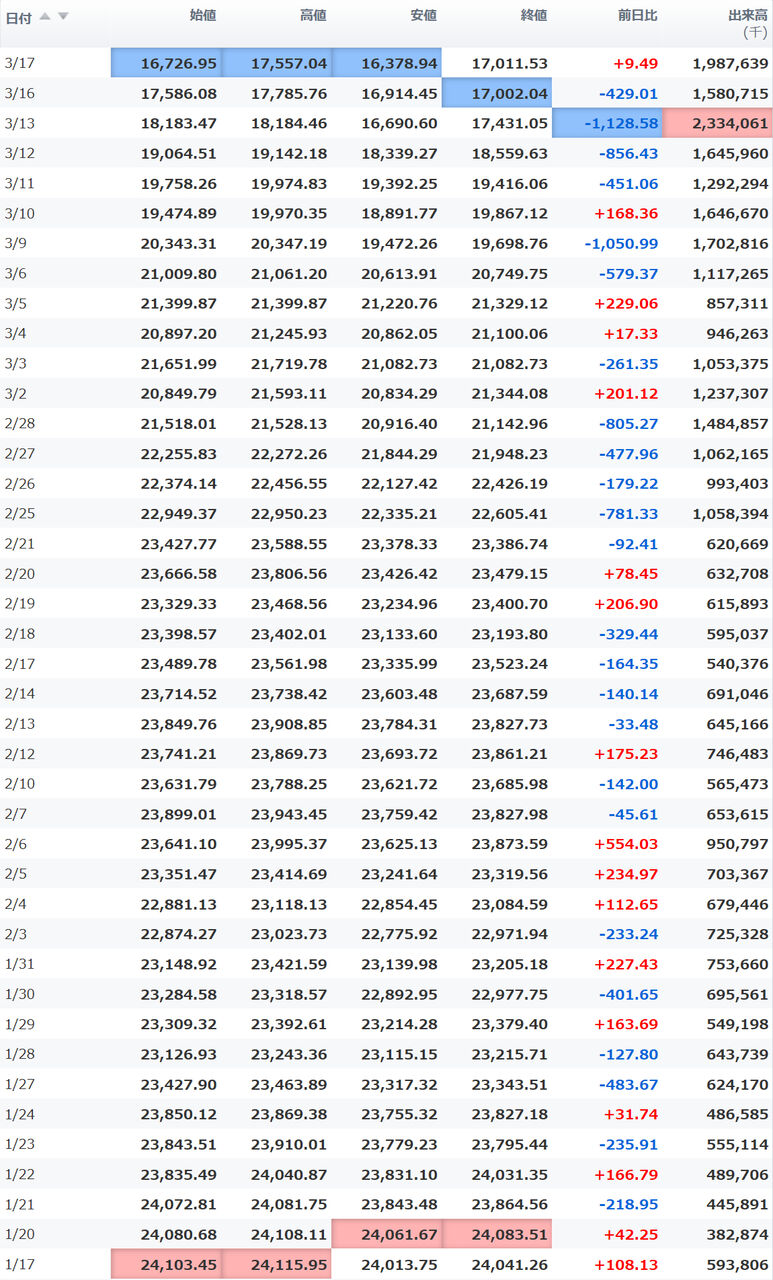Screen dimensions: 773x1280
Task: Select highlighted open value 24,103.45
Action: [x=166, y=1264]
